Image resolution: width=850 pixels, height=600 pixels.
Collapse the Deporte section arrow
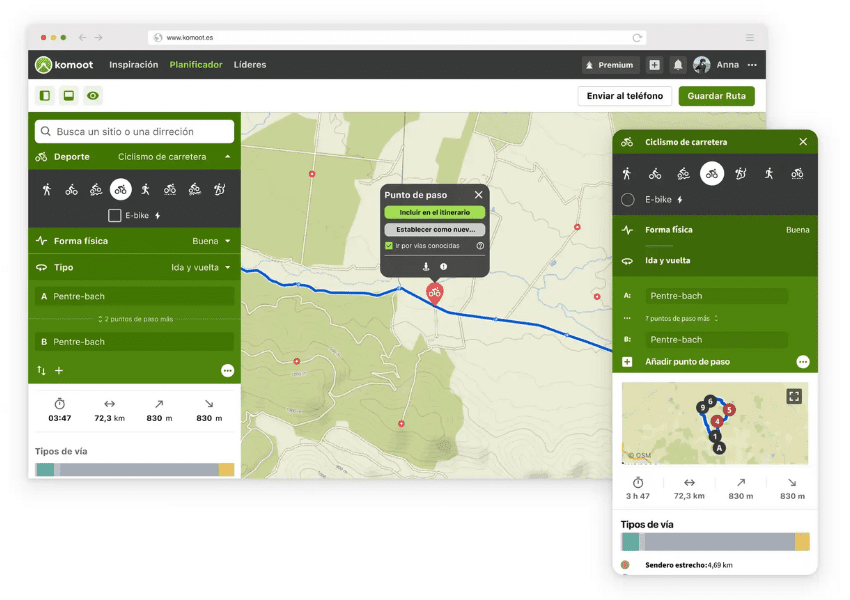227,157
